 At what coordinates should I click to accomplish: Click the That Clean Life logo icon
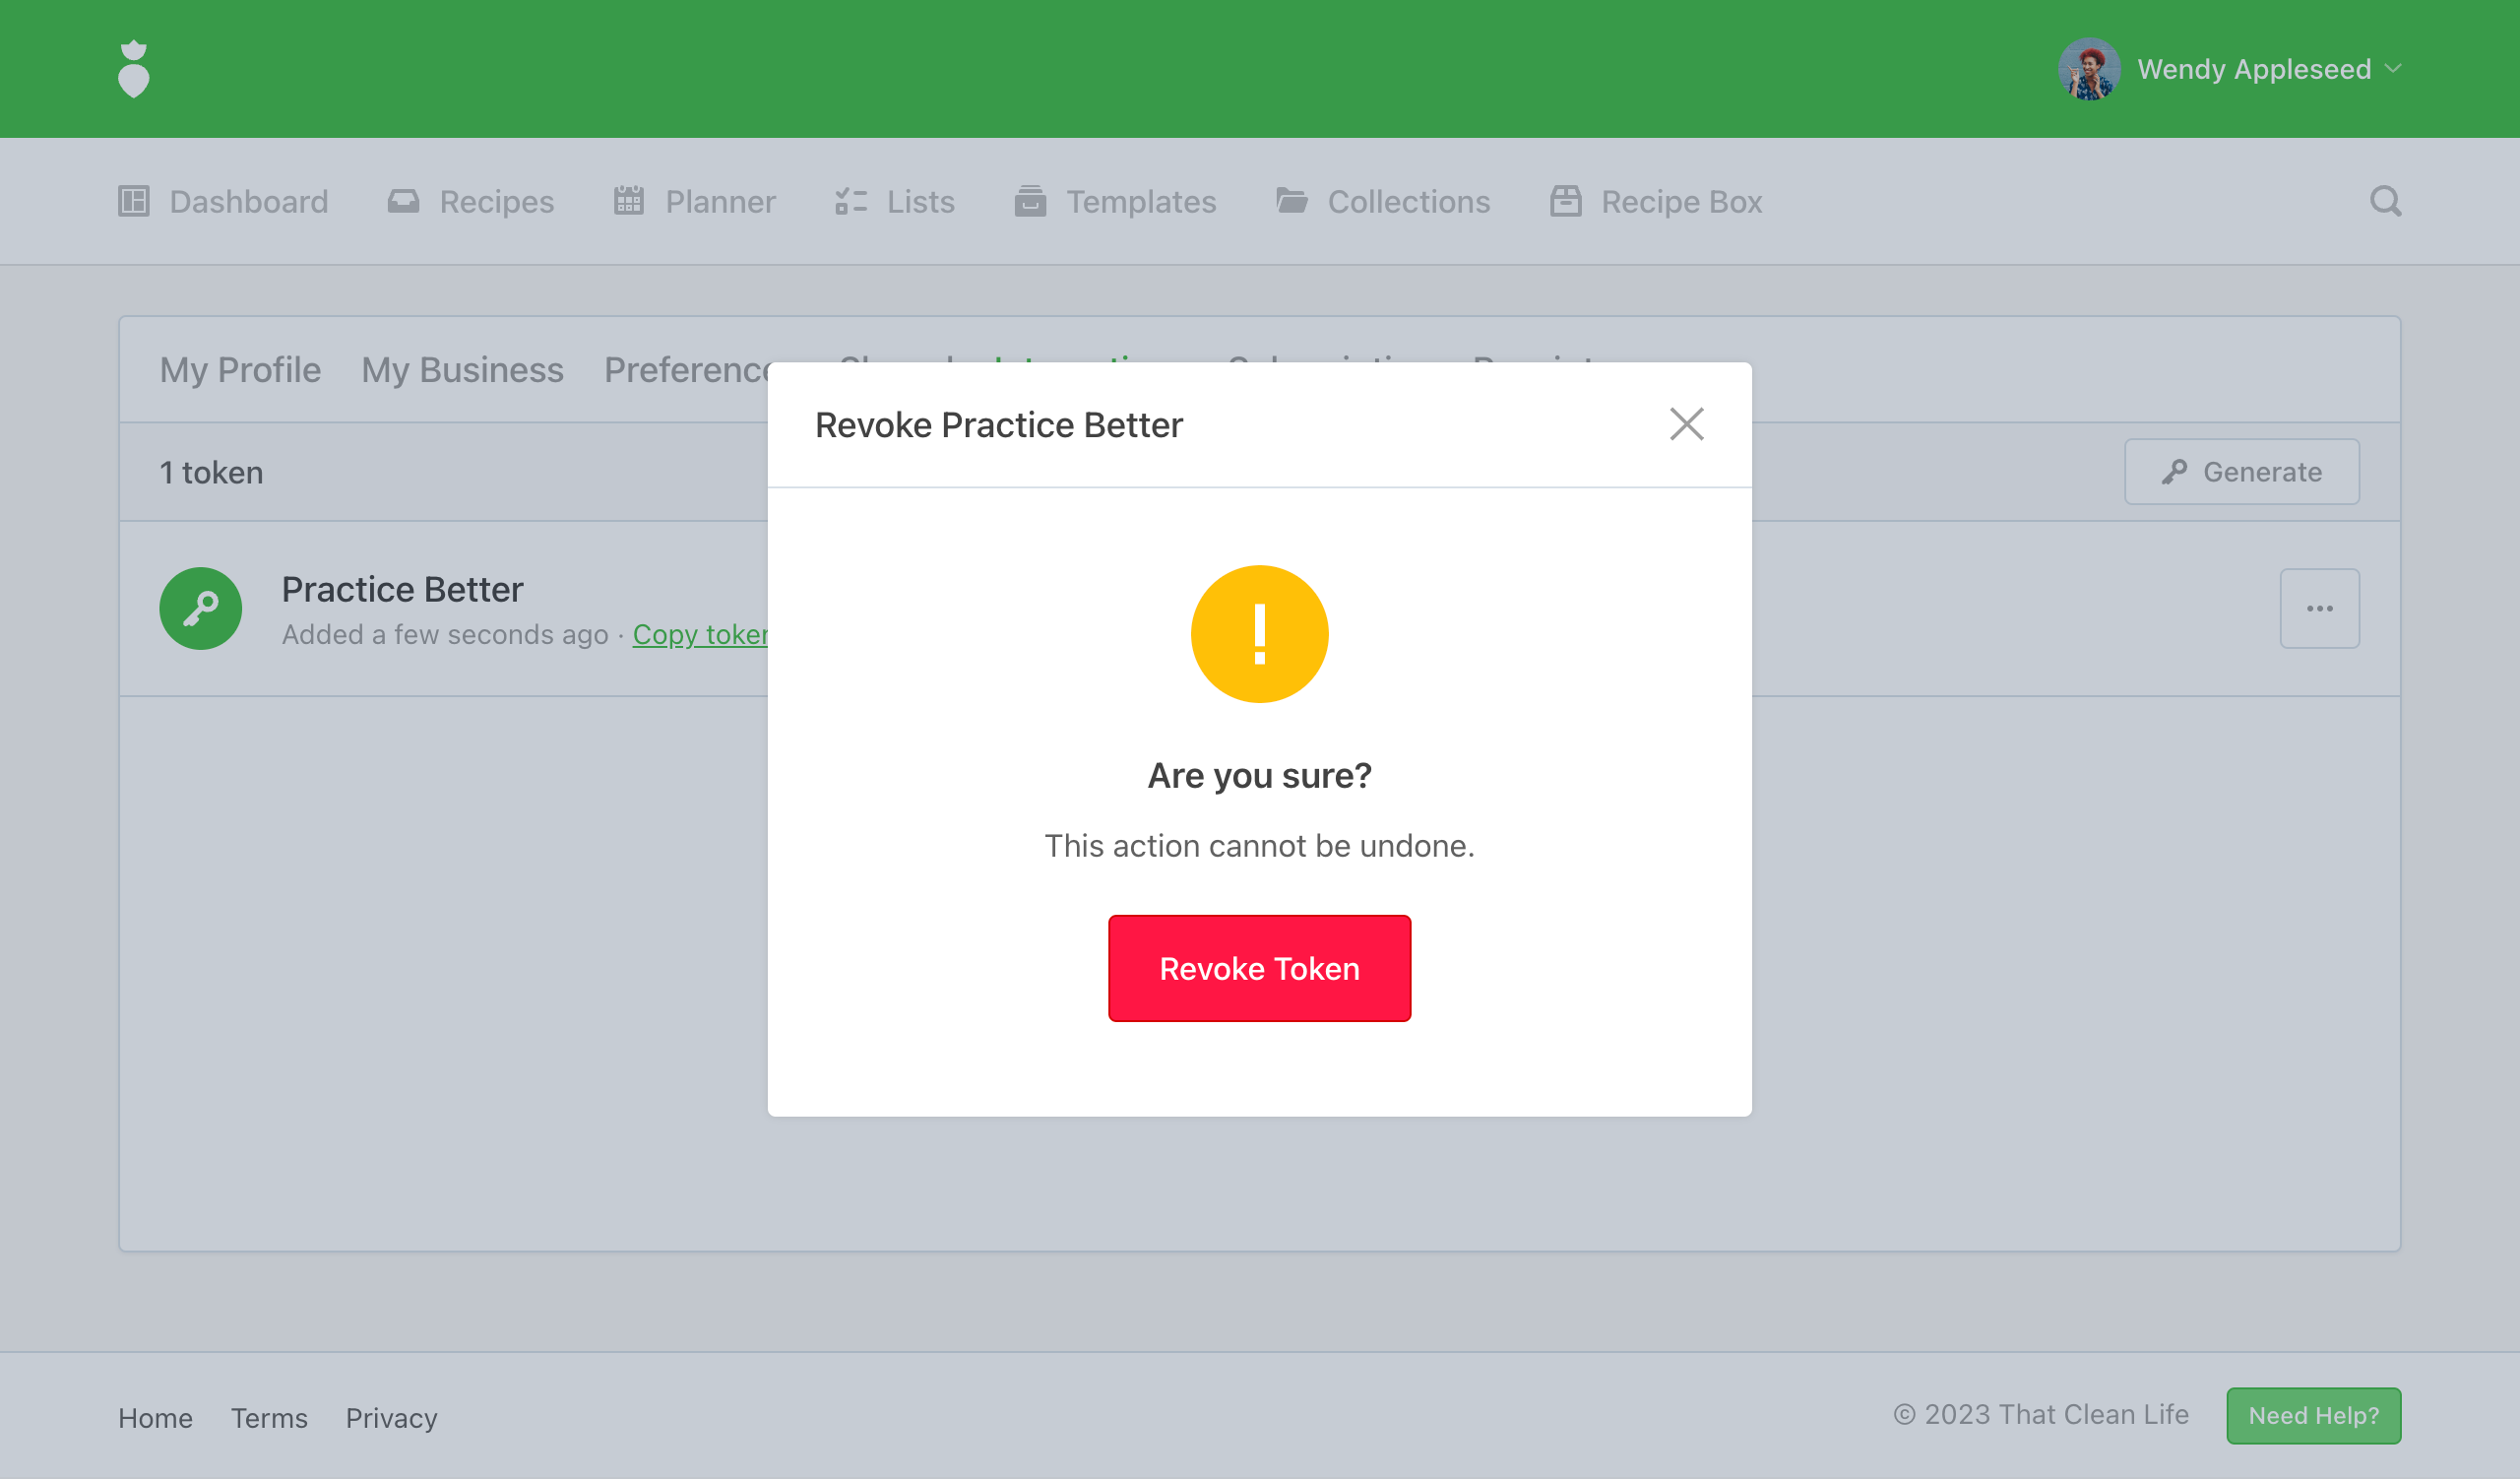tap(133, 69)
